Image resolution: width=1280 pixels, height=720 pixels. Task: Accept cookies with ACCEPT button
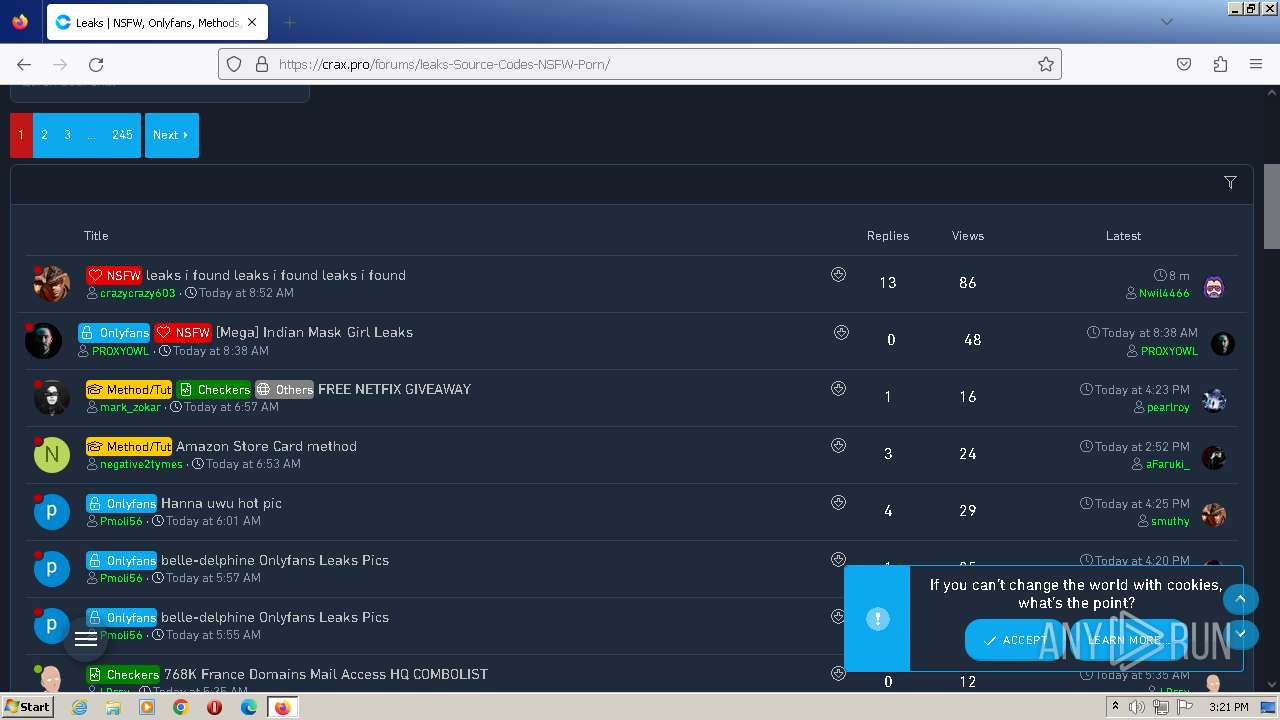click(x=1014, y=640)
